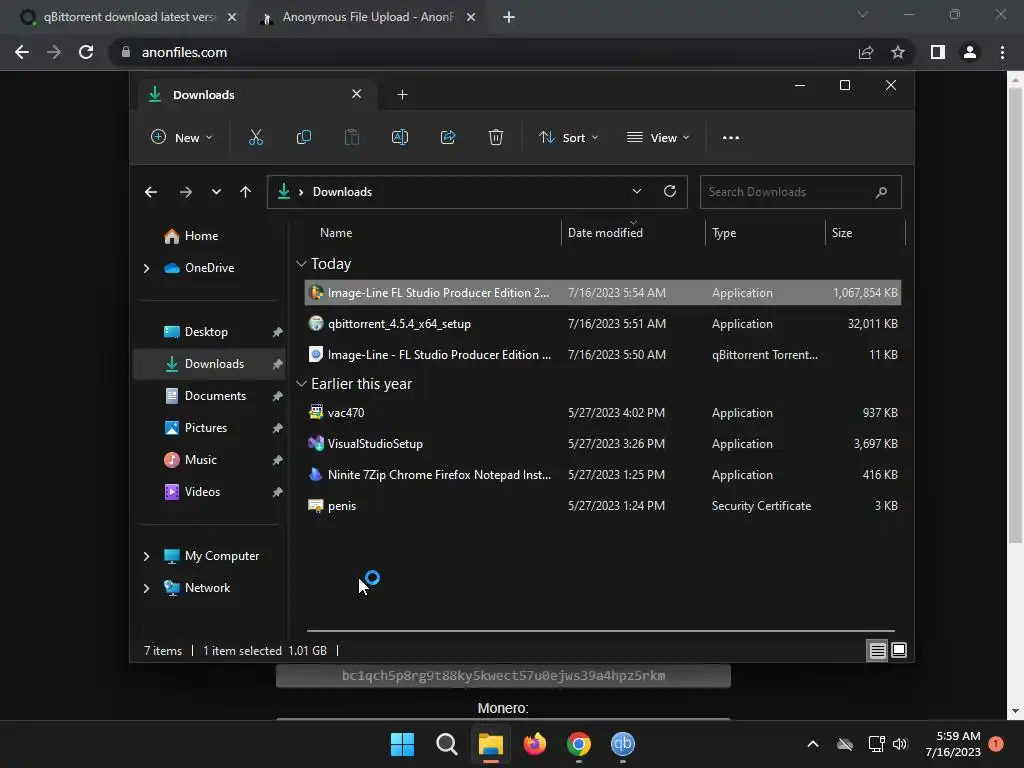
Task: Collapse the Today group
Action: 301,264
